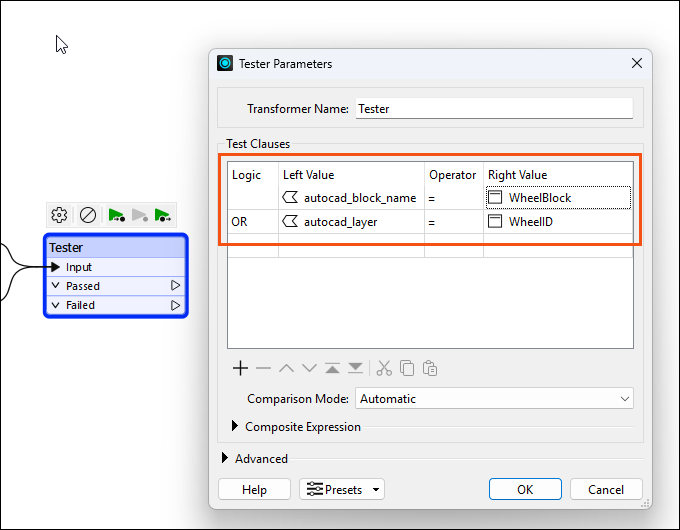
Task: Click the move clause to top icon
Action: click(x=332, y=368)
